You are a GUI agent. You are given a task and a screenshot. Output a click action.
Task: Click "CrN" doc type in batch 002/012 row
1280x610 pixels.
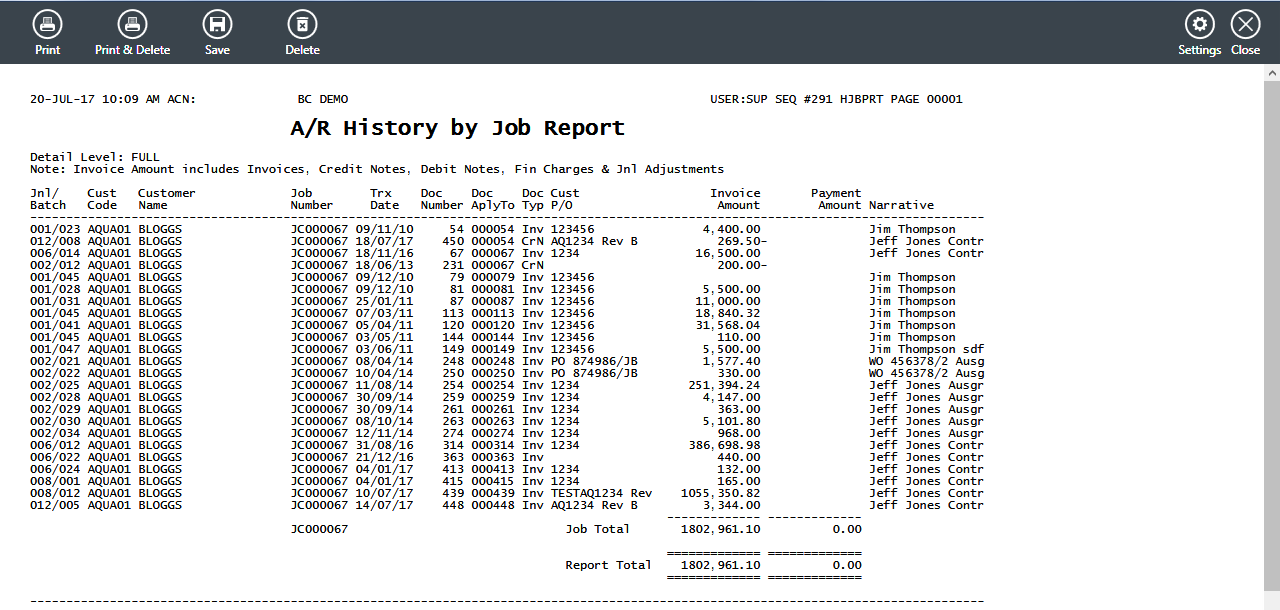[533, 265]
